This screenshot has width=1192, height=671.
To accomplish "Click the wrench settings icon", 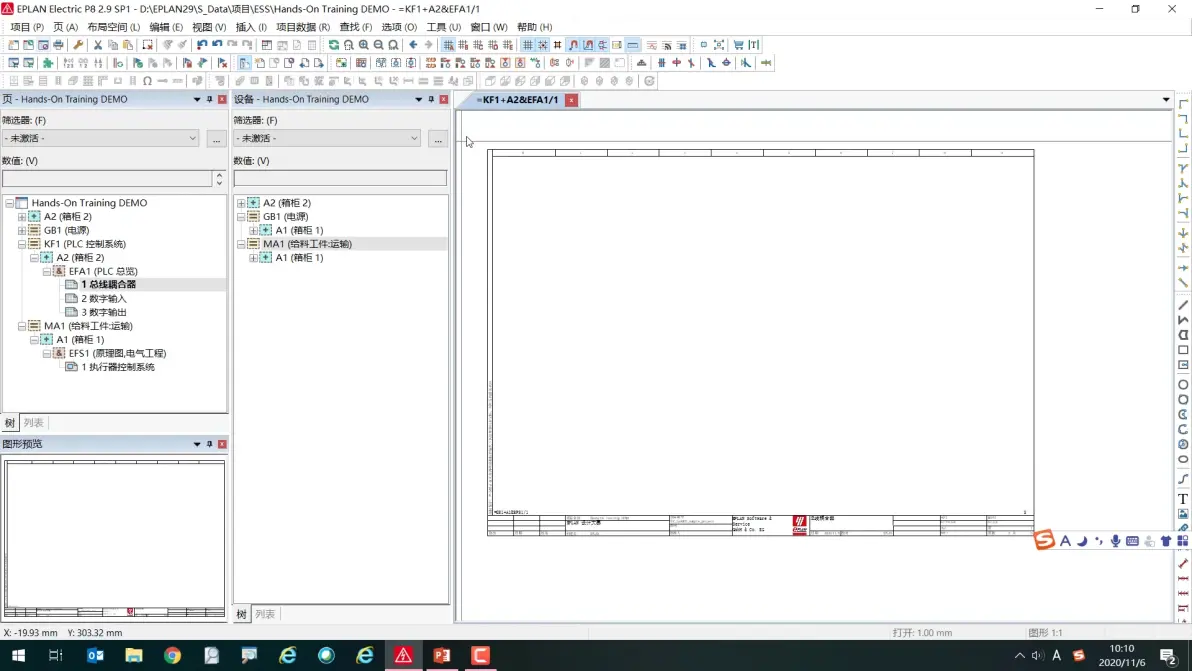I will point(78,45).
